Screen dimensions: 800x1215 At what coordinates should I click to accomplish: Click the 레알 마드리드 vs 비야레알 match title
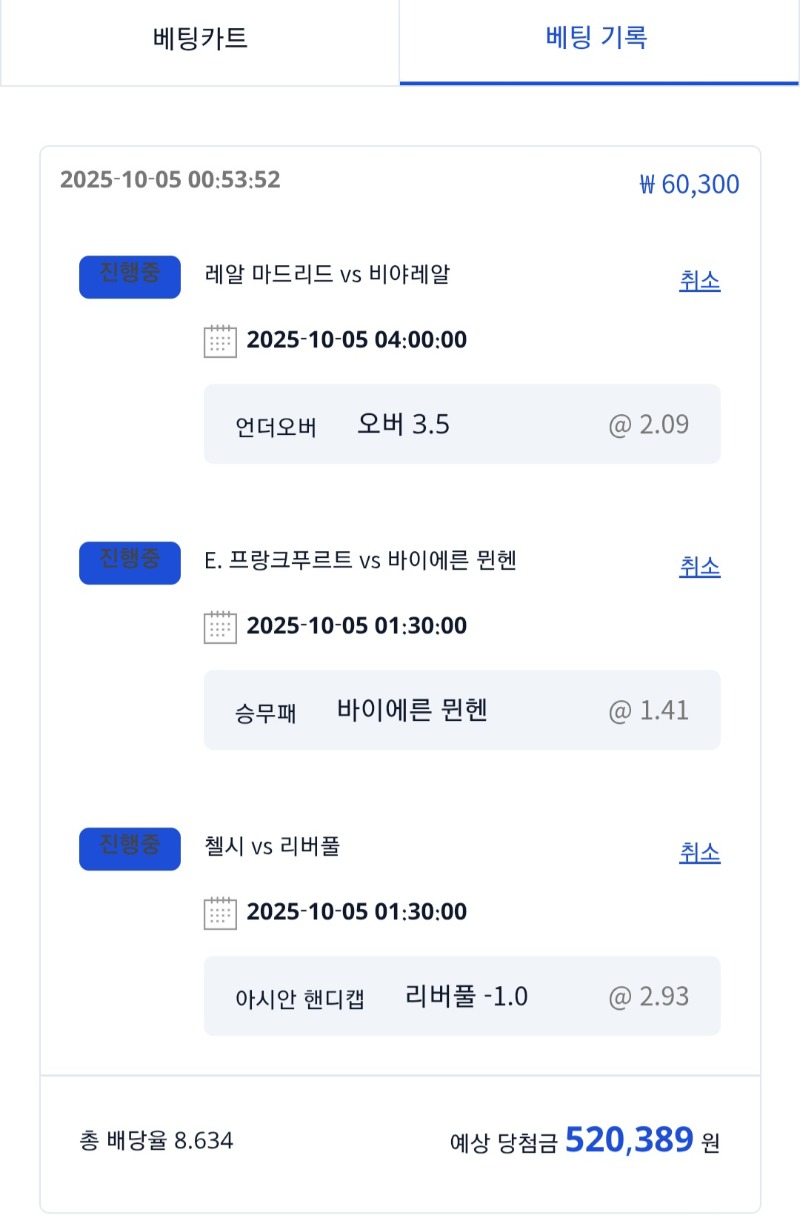(x=326, y=274)
